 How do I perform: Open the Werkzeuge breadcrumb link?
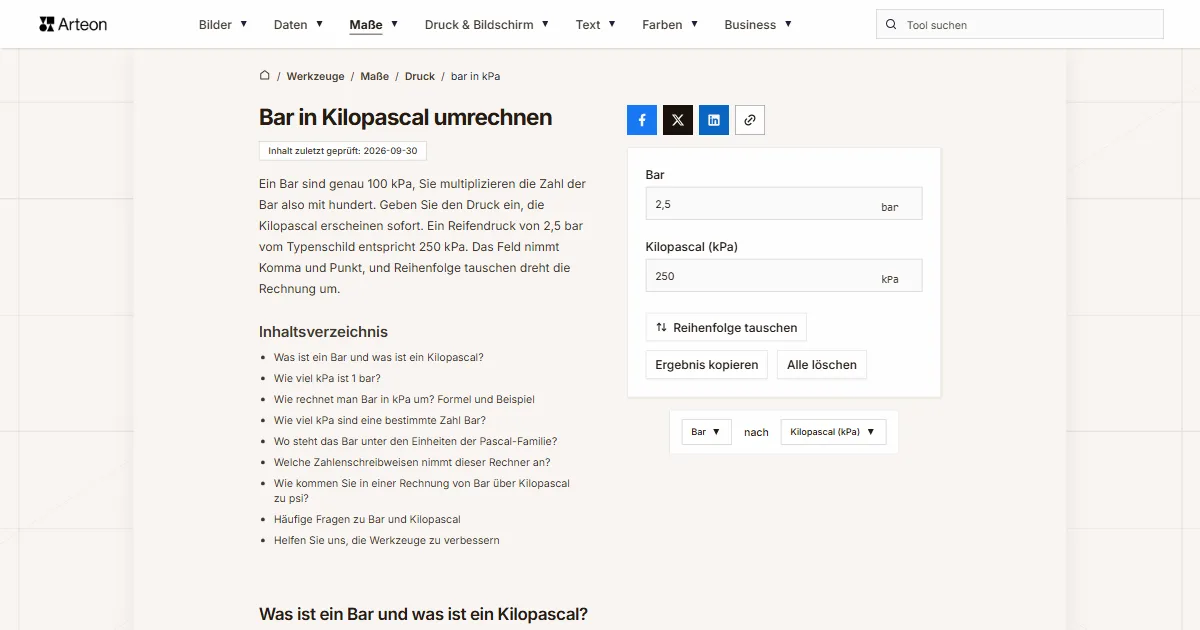[x=315, y=76]
